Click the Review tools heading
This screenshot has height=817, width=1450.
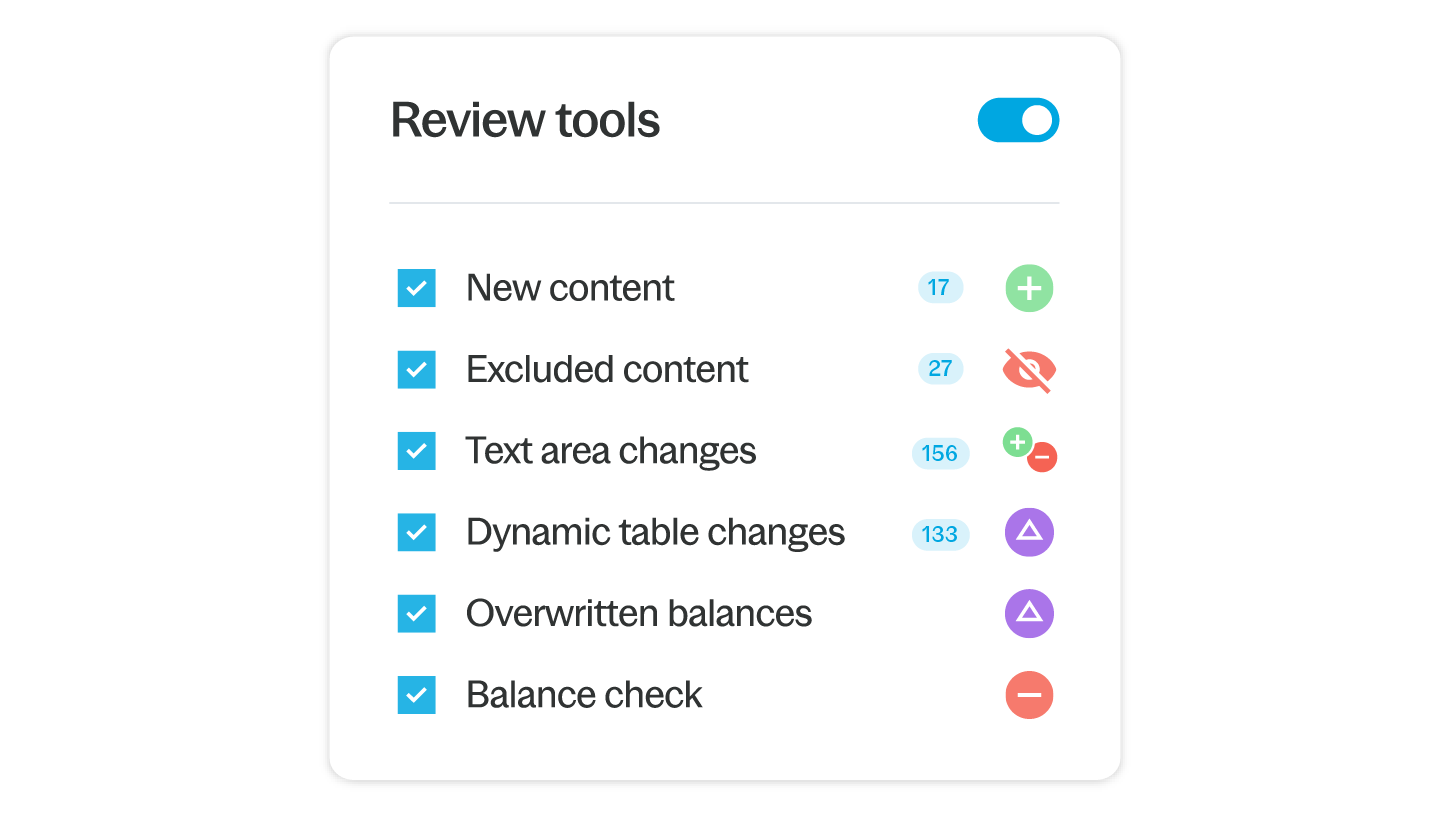525,120
